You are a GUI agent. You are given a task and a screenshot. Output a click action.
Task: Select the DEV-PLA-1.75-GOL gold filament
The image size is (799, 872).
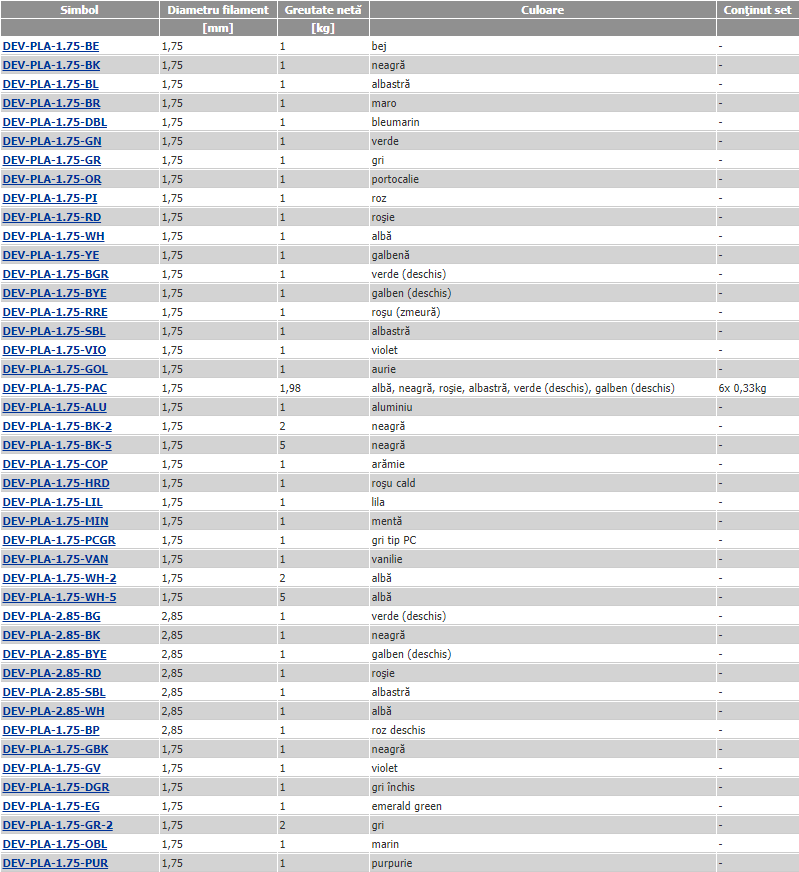(55, 369)
